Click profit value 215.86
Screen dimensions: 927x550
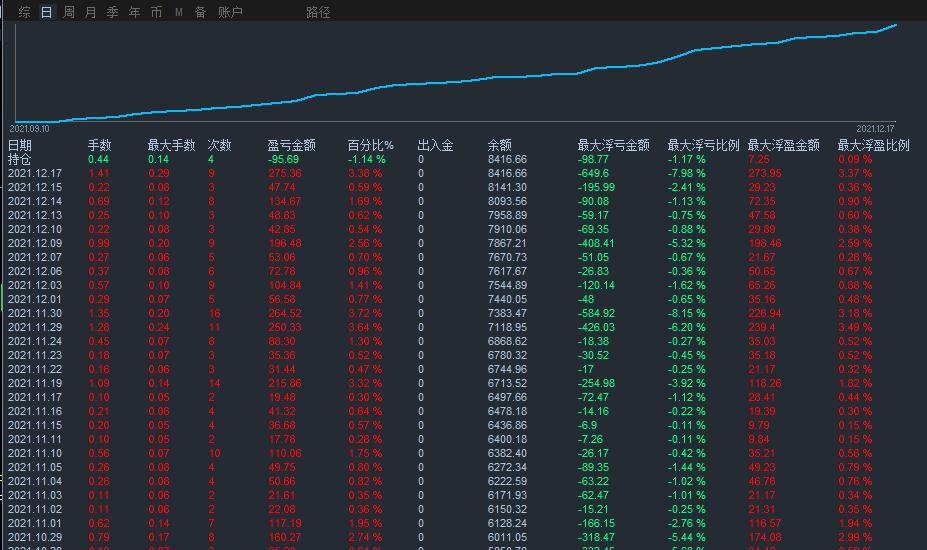(284, 383)
